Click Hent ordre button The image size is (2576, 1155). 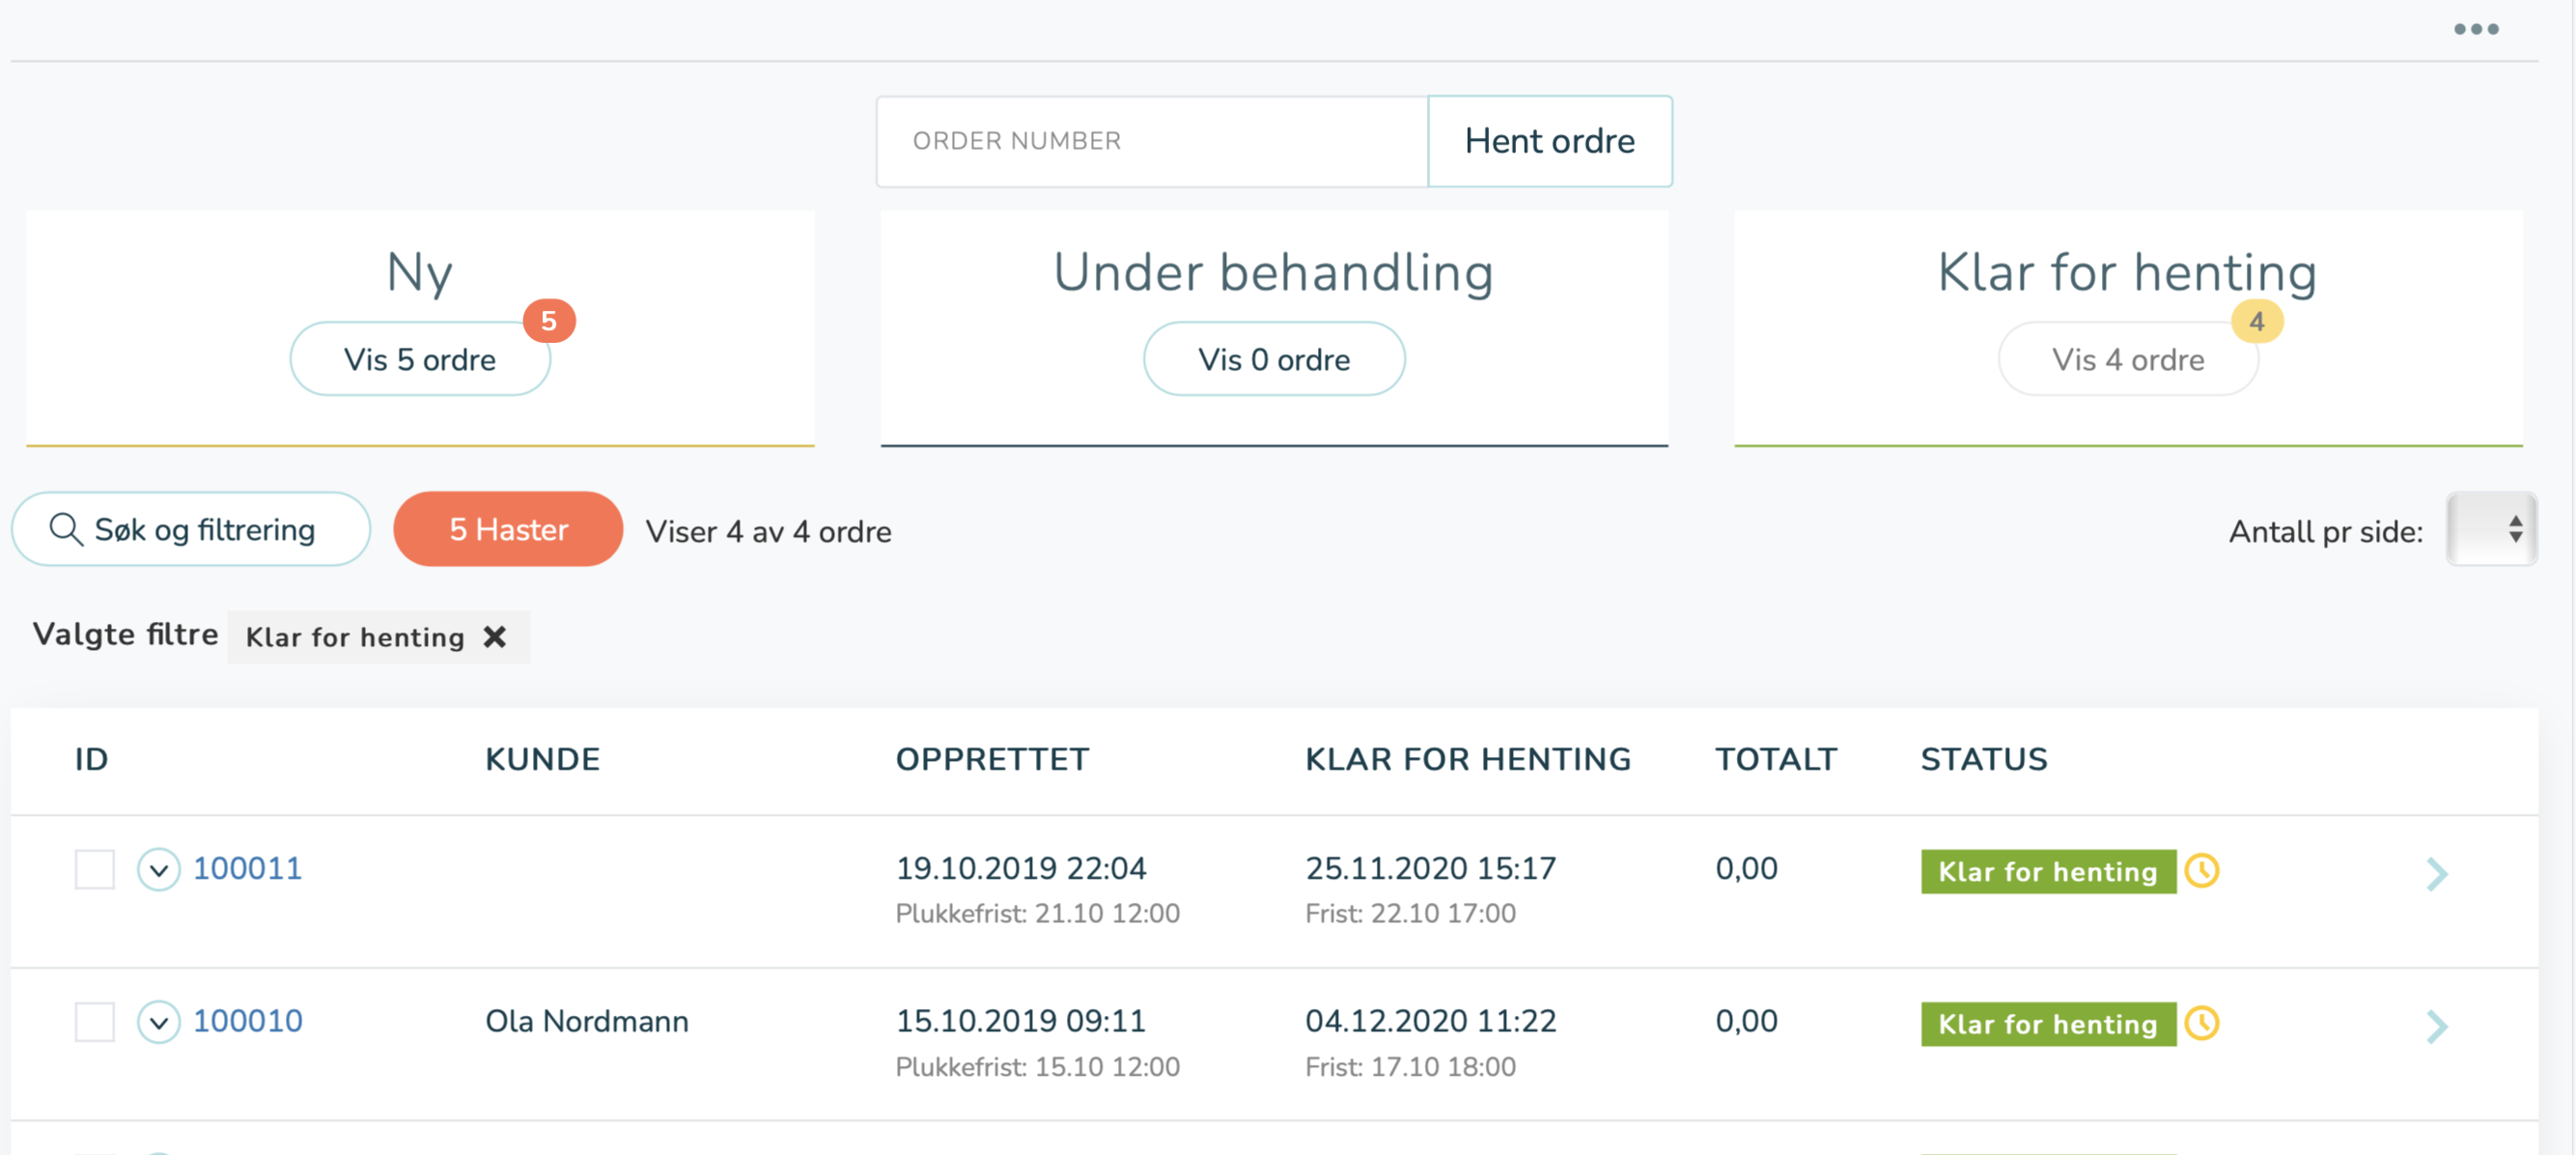coord(1550,141)
